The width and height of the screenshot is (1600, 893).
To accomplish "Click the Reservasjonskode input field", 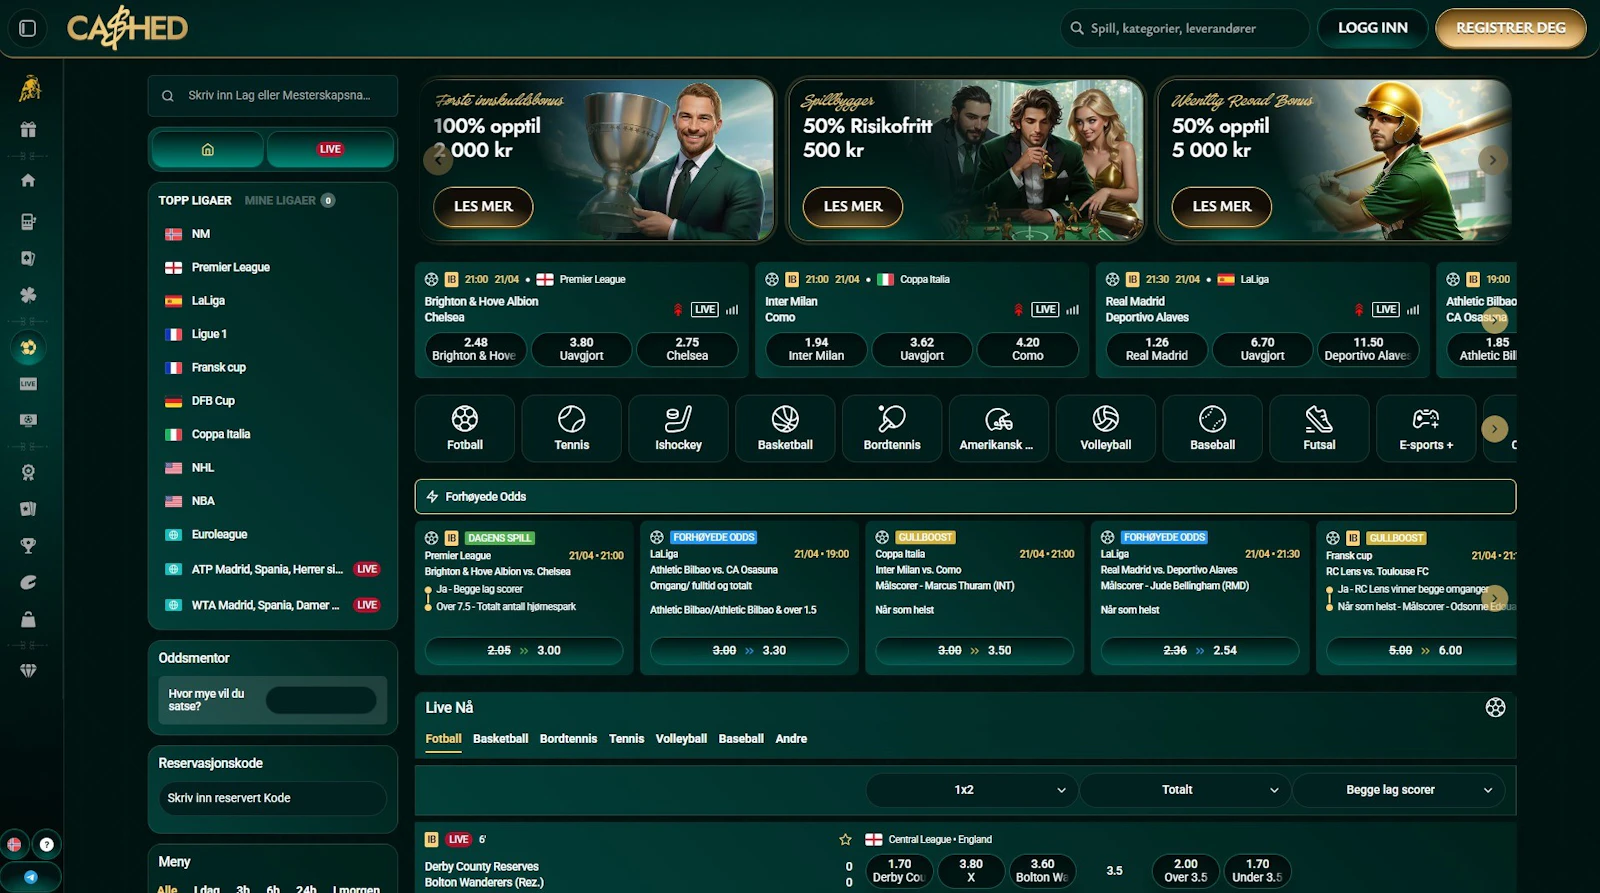I will 272,798.
